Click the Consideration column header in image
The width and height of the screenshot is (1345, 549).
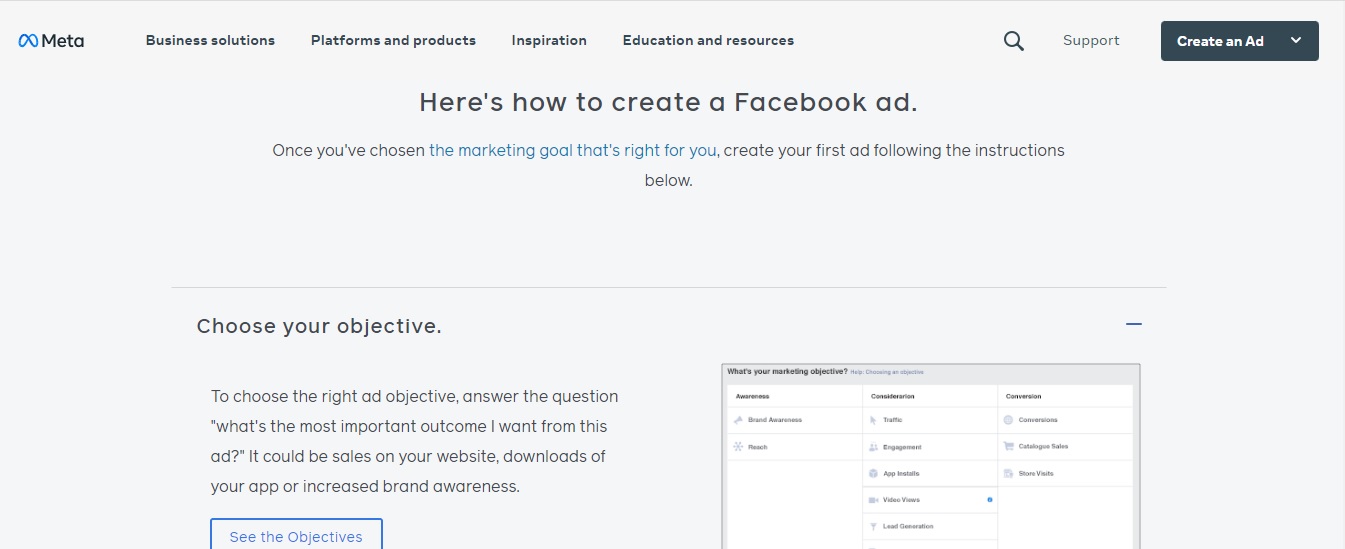pyautogui.click(x=893, y=396)
